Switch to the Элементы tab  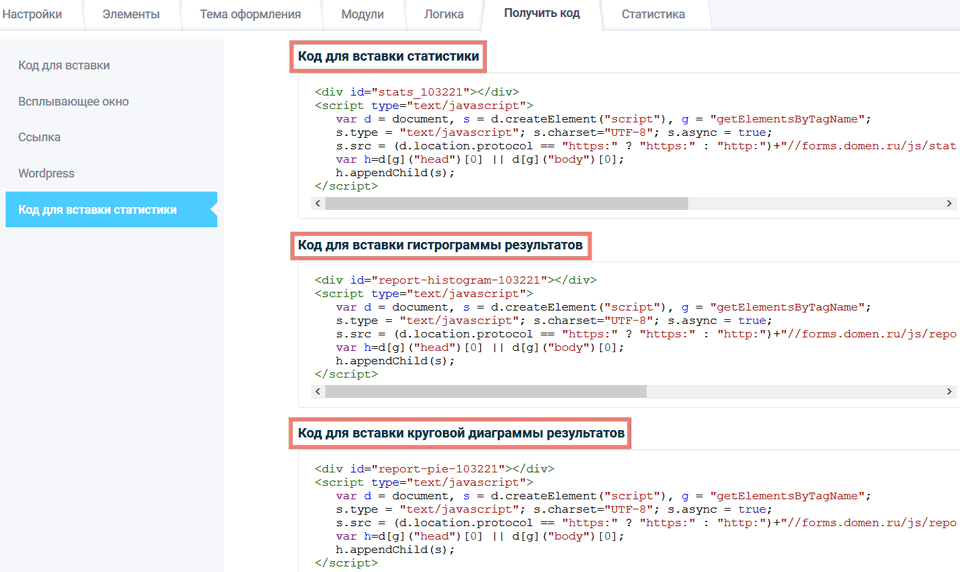point(130,15)
